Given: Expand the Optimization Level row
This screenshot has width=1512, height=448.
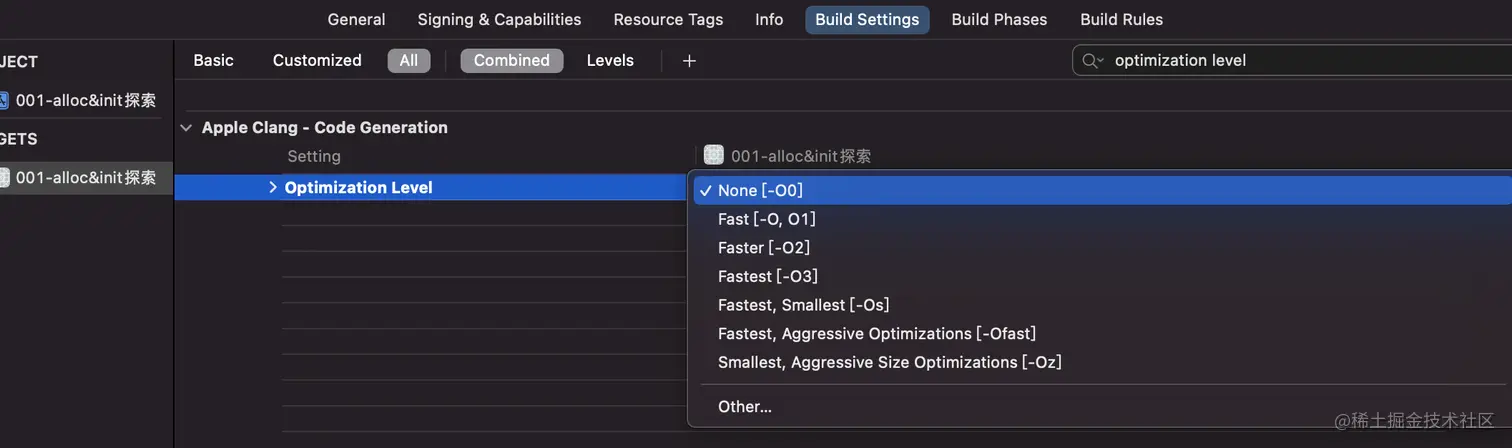Looking at the screenshot, I should click(x=273, y=187).
